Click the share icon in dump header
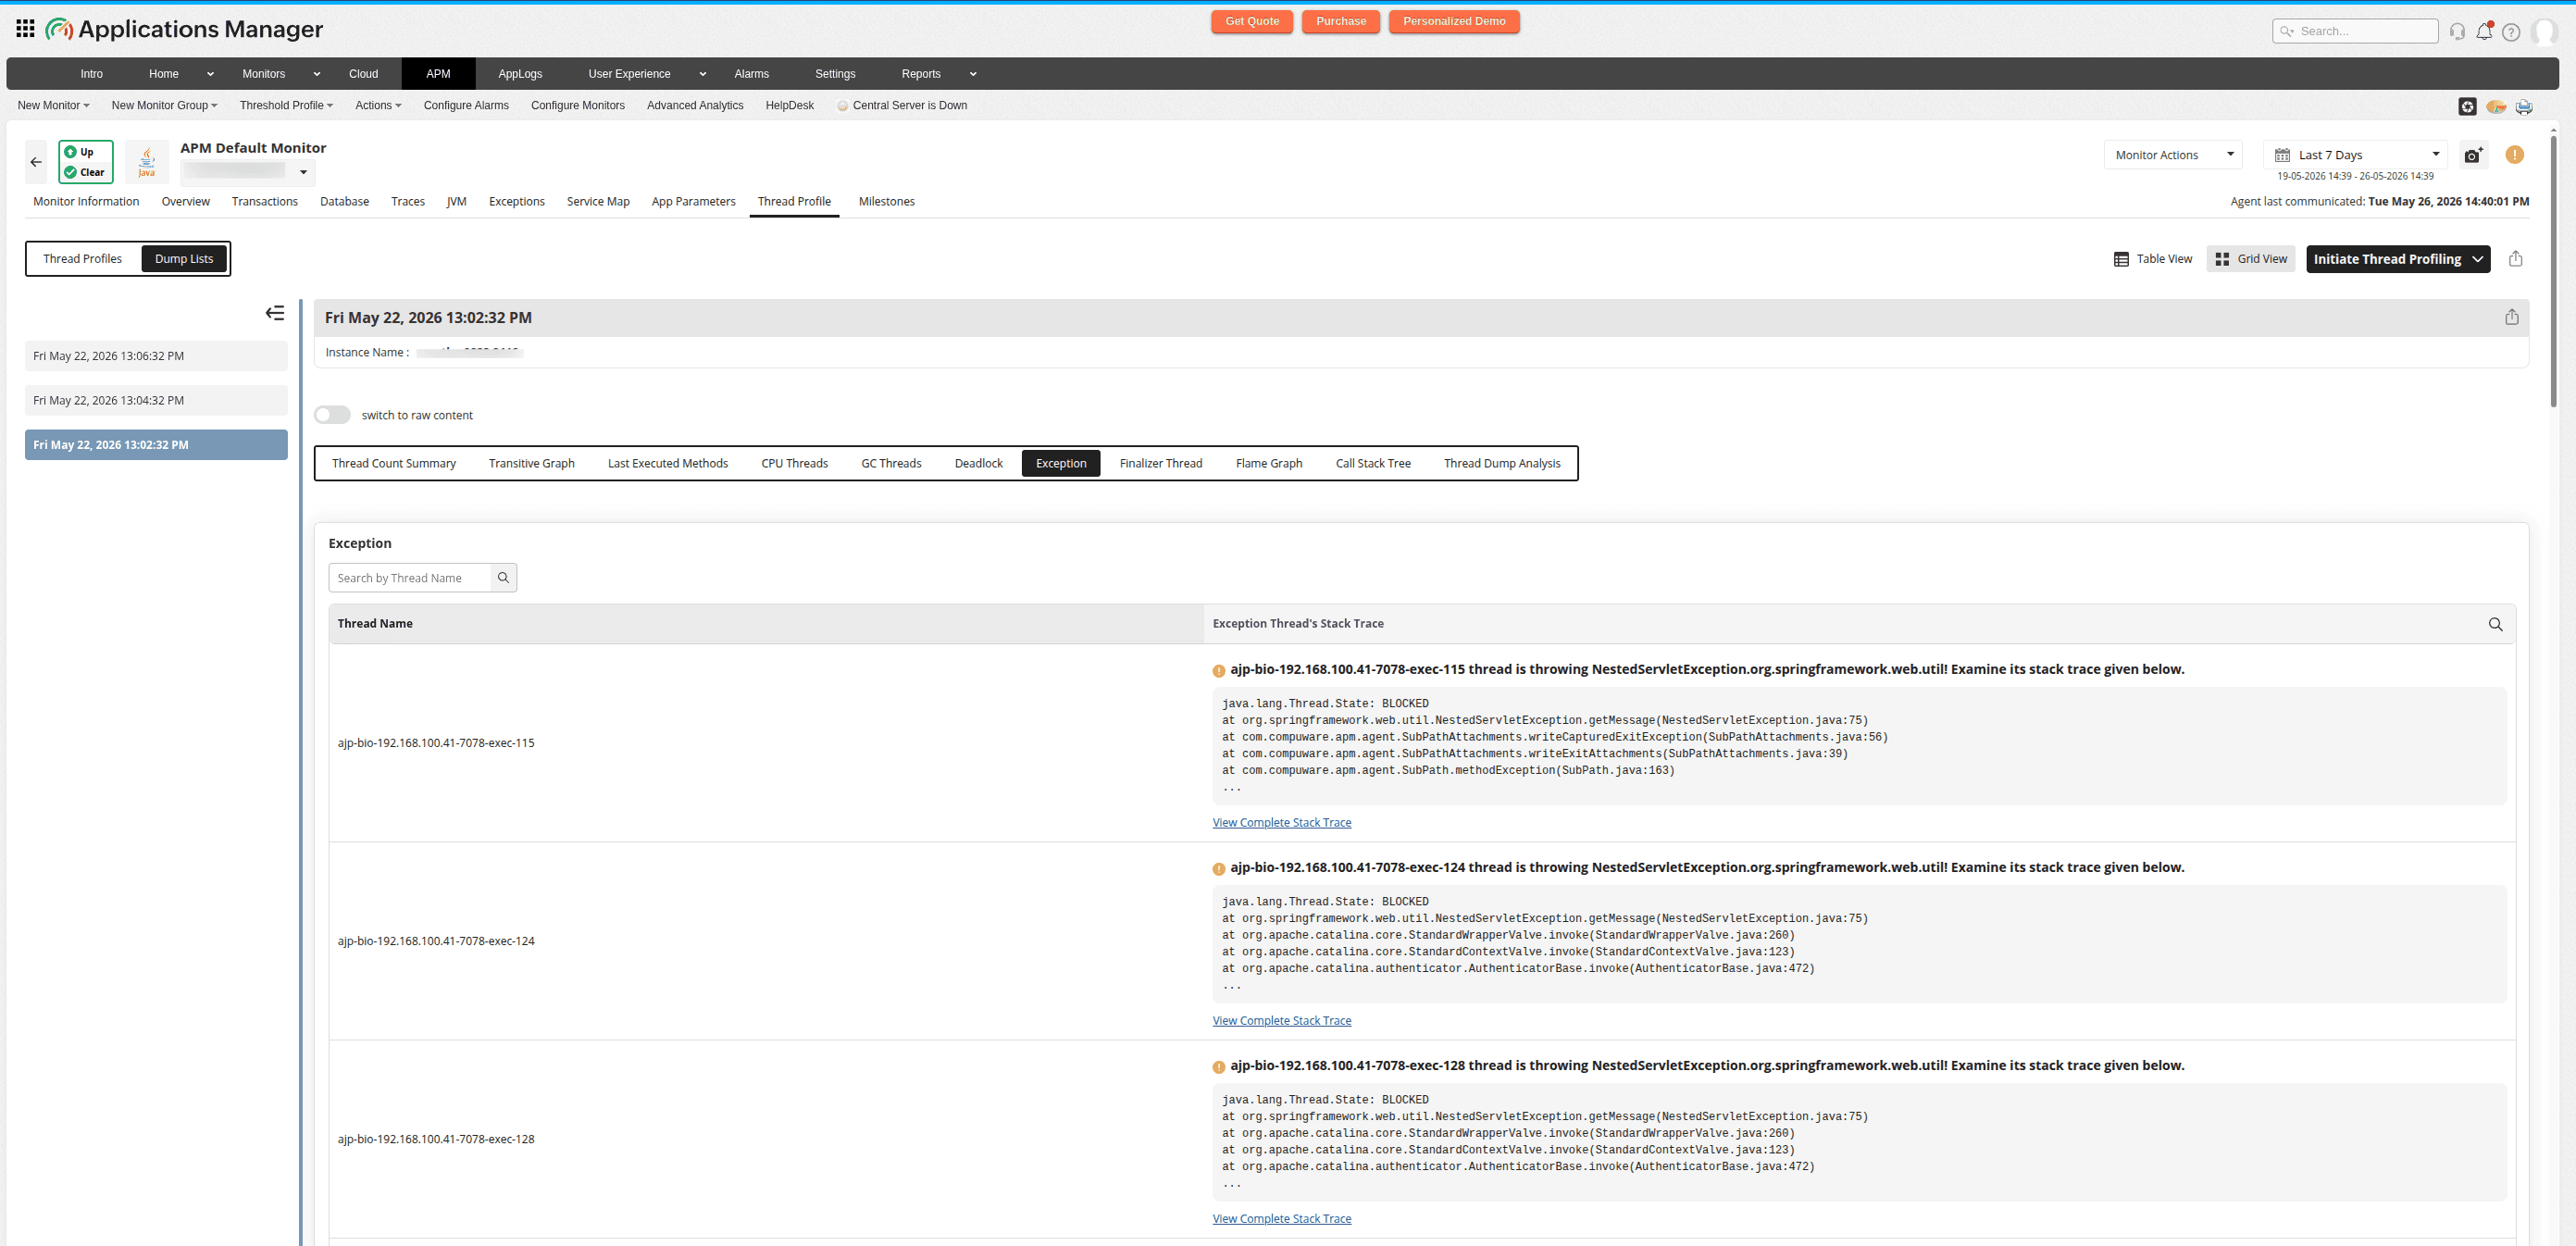Screen dimensions: 2576x1246 tap(2511, 317)
